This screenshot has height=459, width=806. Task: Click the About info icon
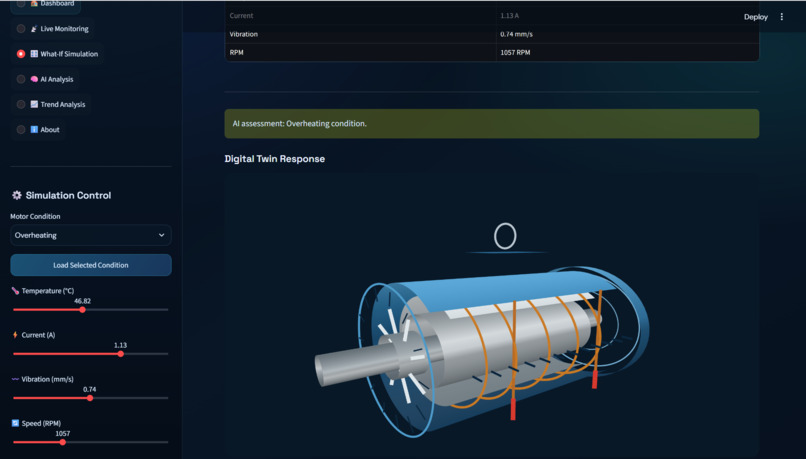tap(34, 130)
